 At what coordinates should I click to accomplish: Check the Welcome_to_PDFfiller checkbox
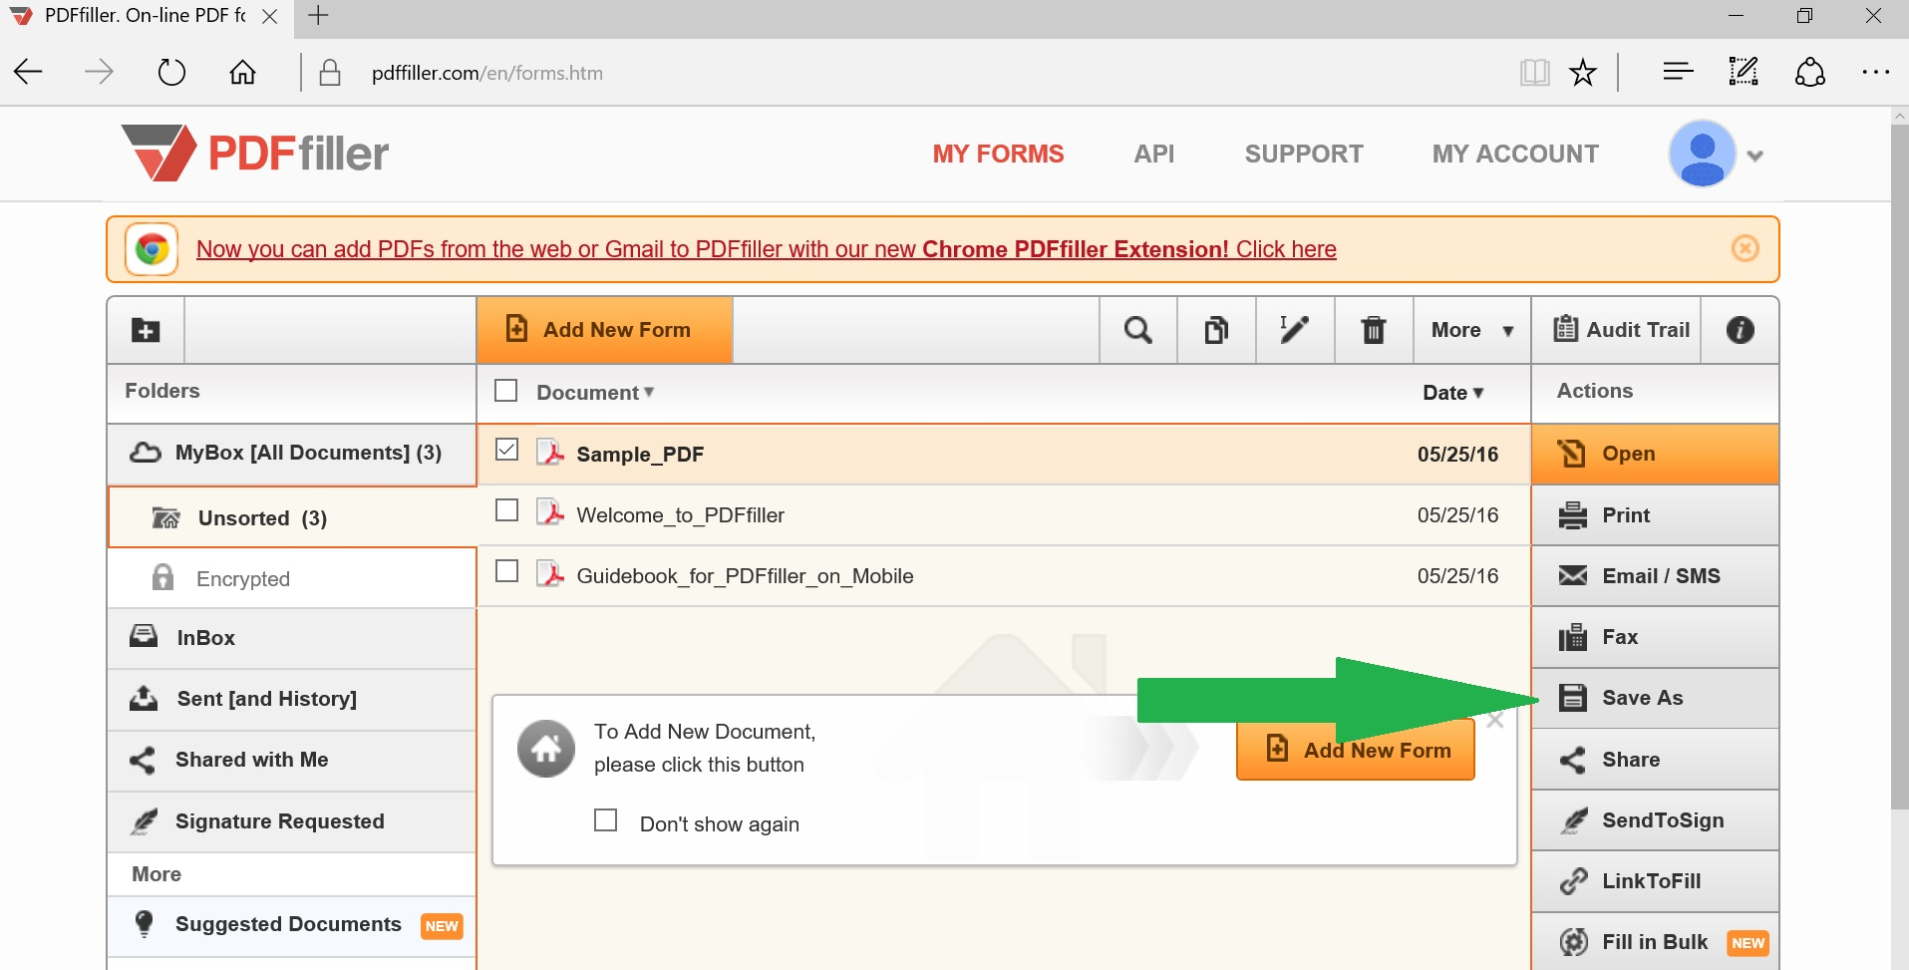tap(506, 510)
